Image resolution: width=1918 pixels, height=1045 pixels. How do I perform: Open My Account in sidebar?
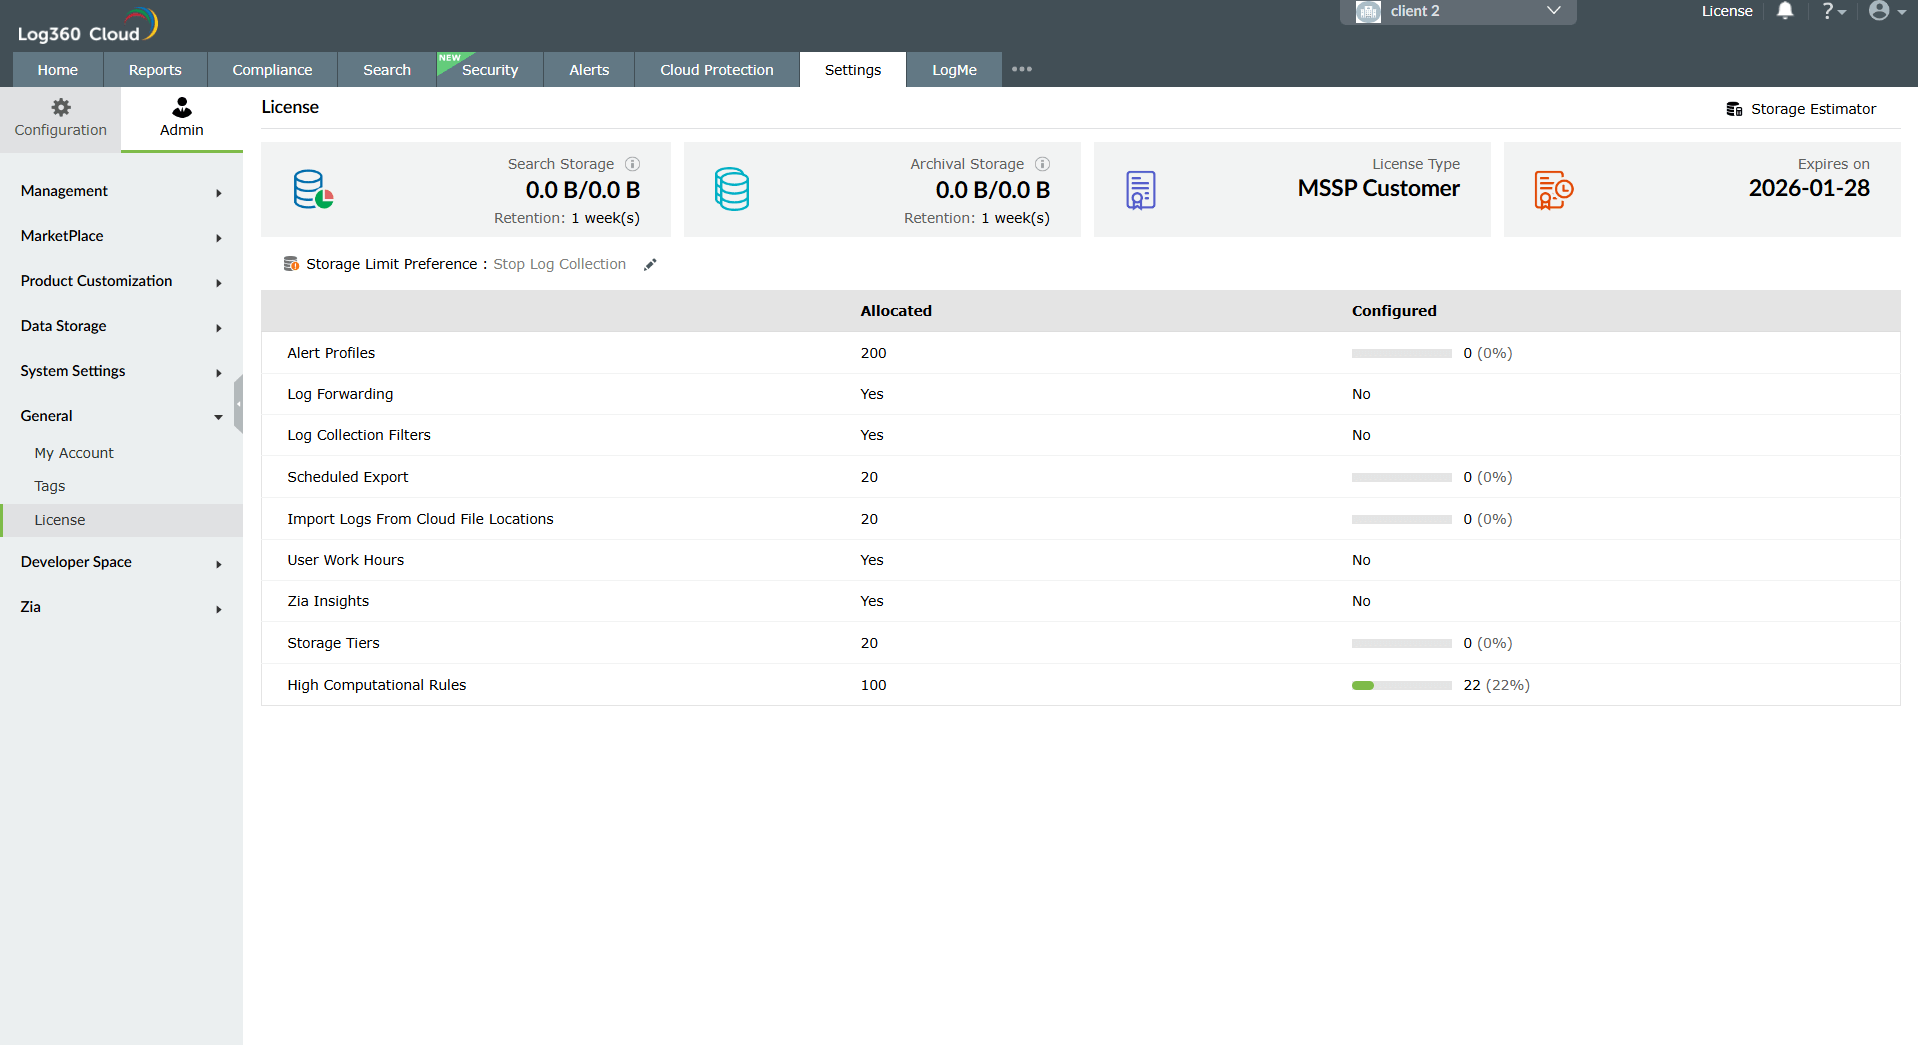(74, 453)
